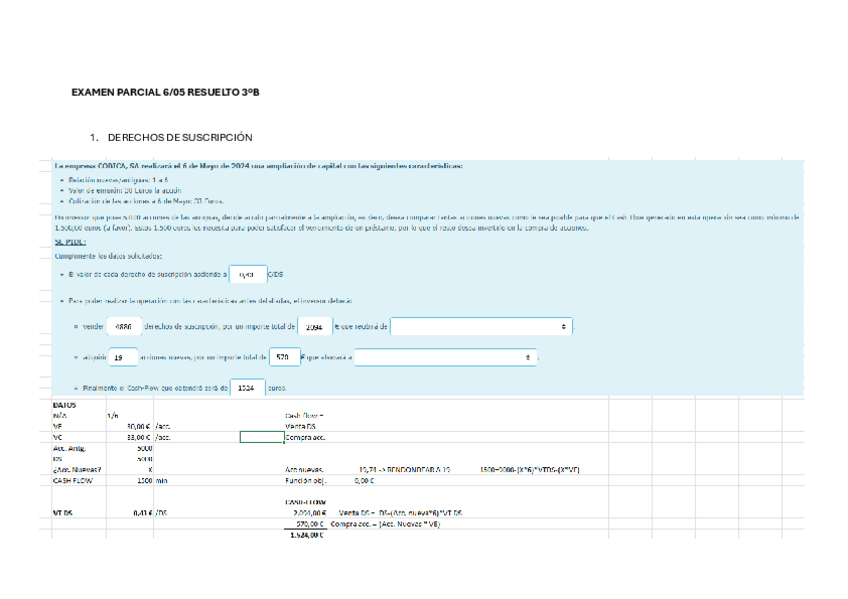The image size is (848, 599).
Task: Click the 1524 Cash-Flow input box
Action: tap(247, 388)
